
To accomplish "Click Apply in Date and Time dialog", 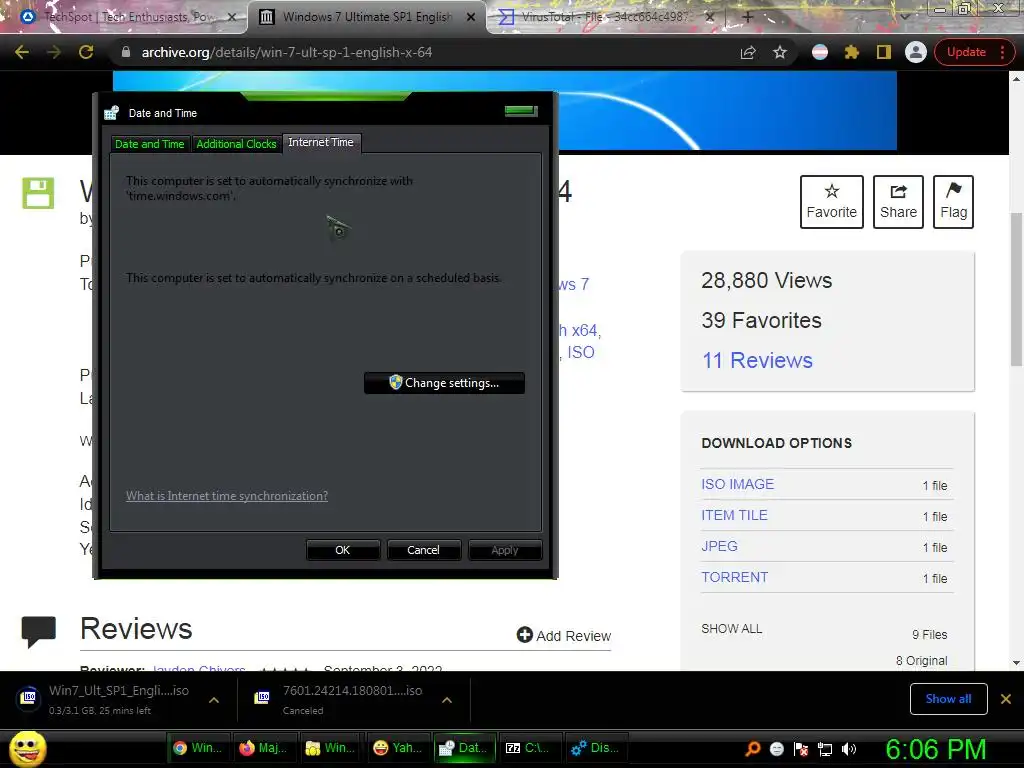I will 505,550.
